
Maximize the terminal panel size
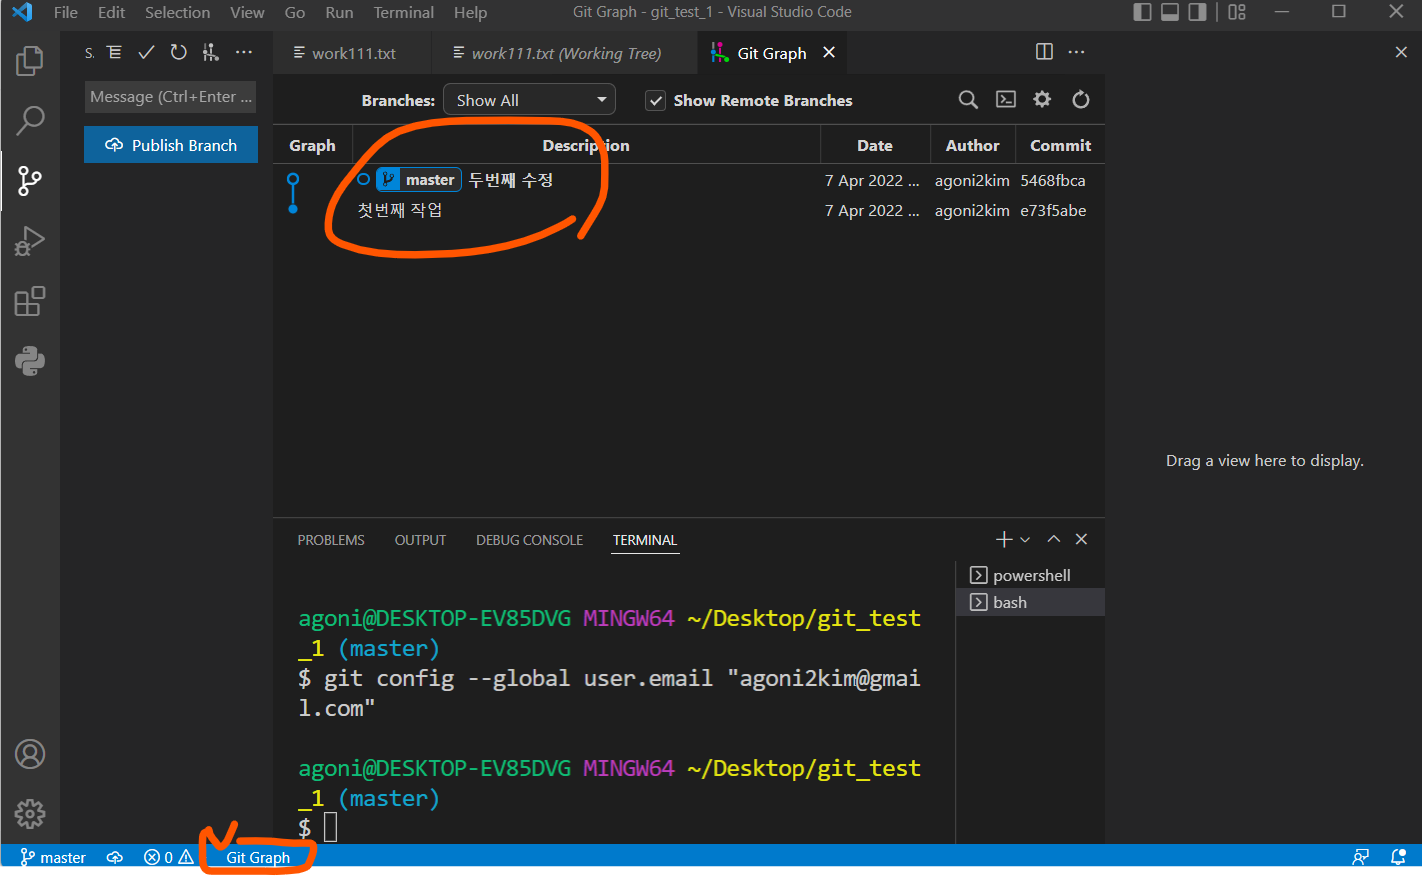pos(1053,539)
